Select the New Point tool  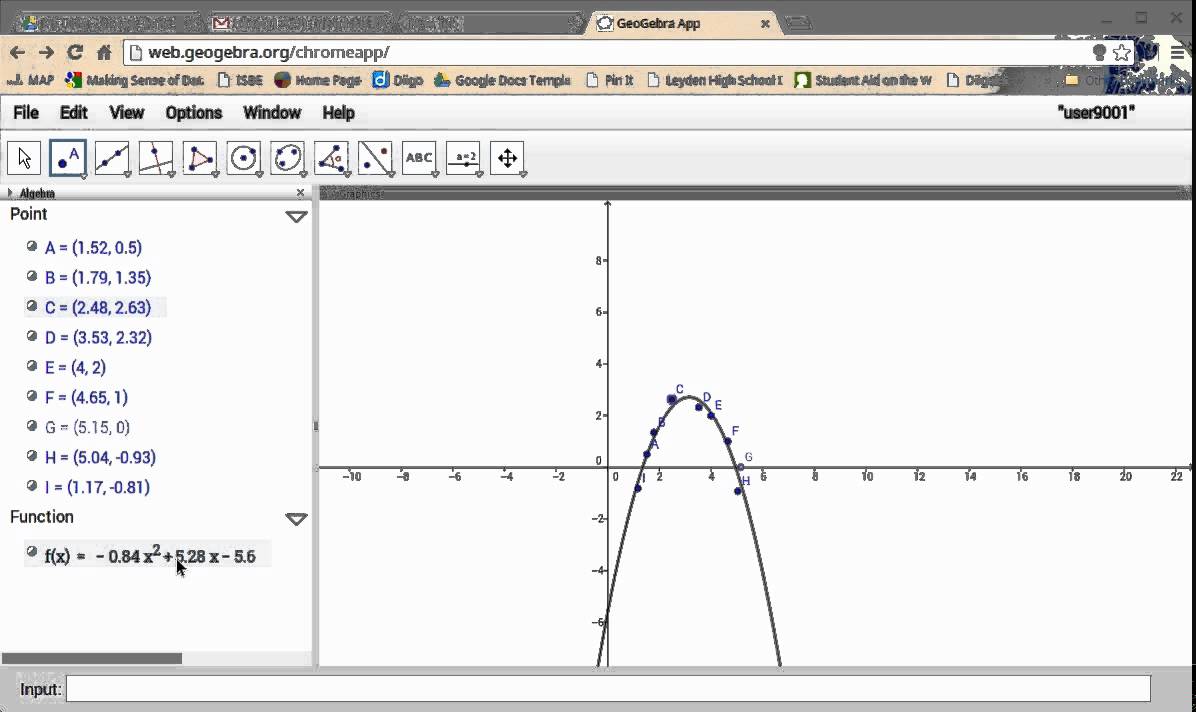point(68,158)
